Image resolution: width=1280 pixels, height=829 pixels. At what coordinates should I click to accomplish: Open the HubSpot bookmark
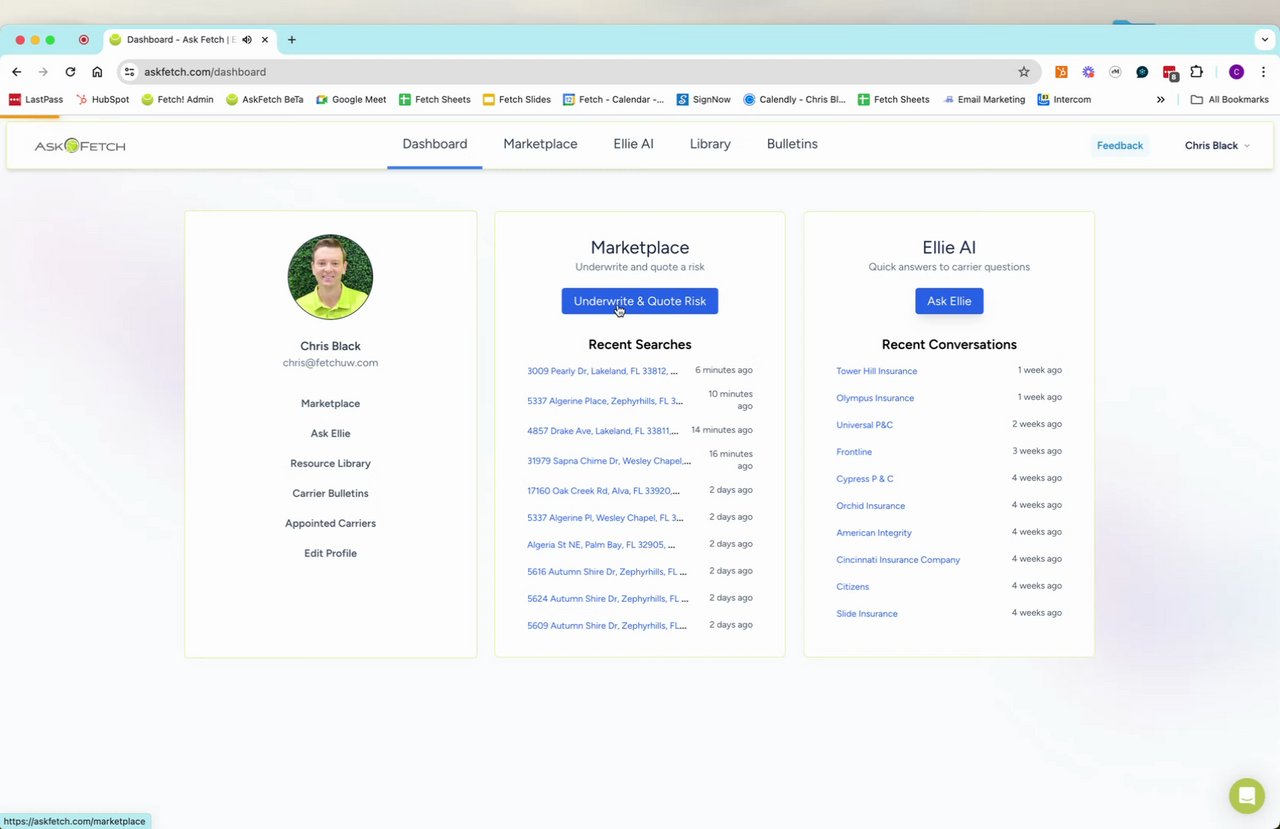[103, 100]
